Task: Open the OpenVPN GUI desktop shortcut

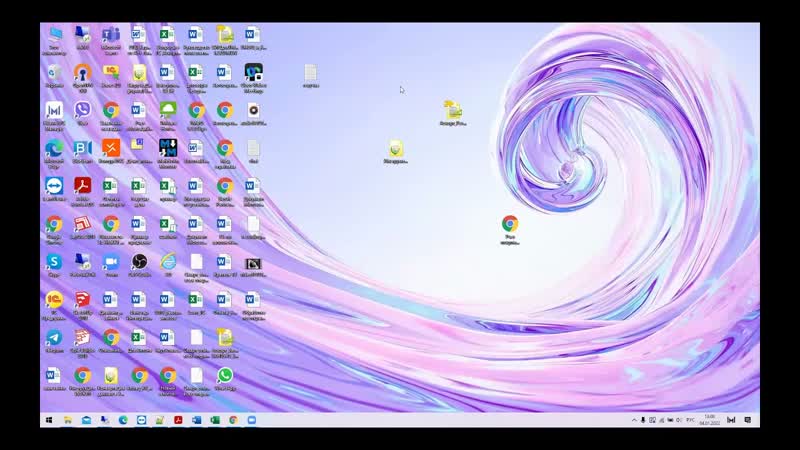Action: coord(82,73)
